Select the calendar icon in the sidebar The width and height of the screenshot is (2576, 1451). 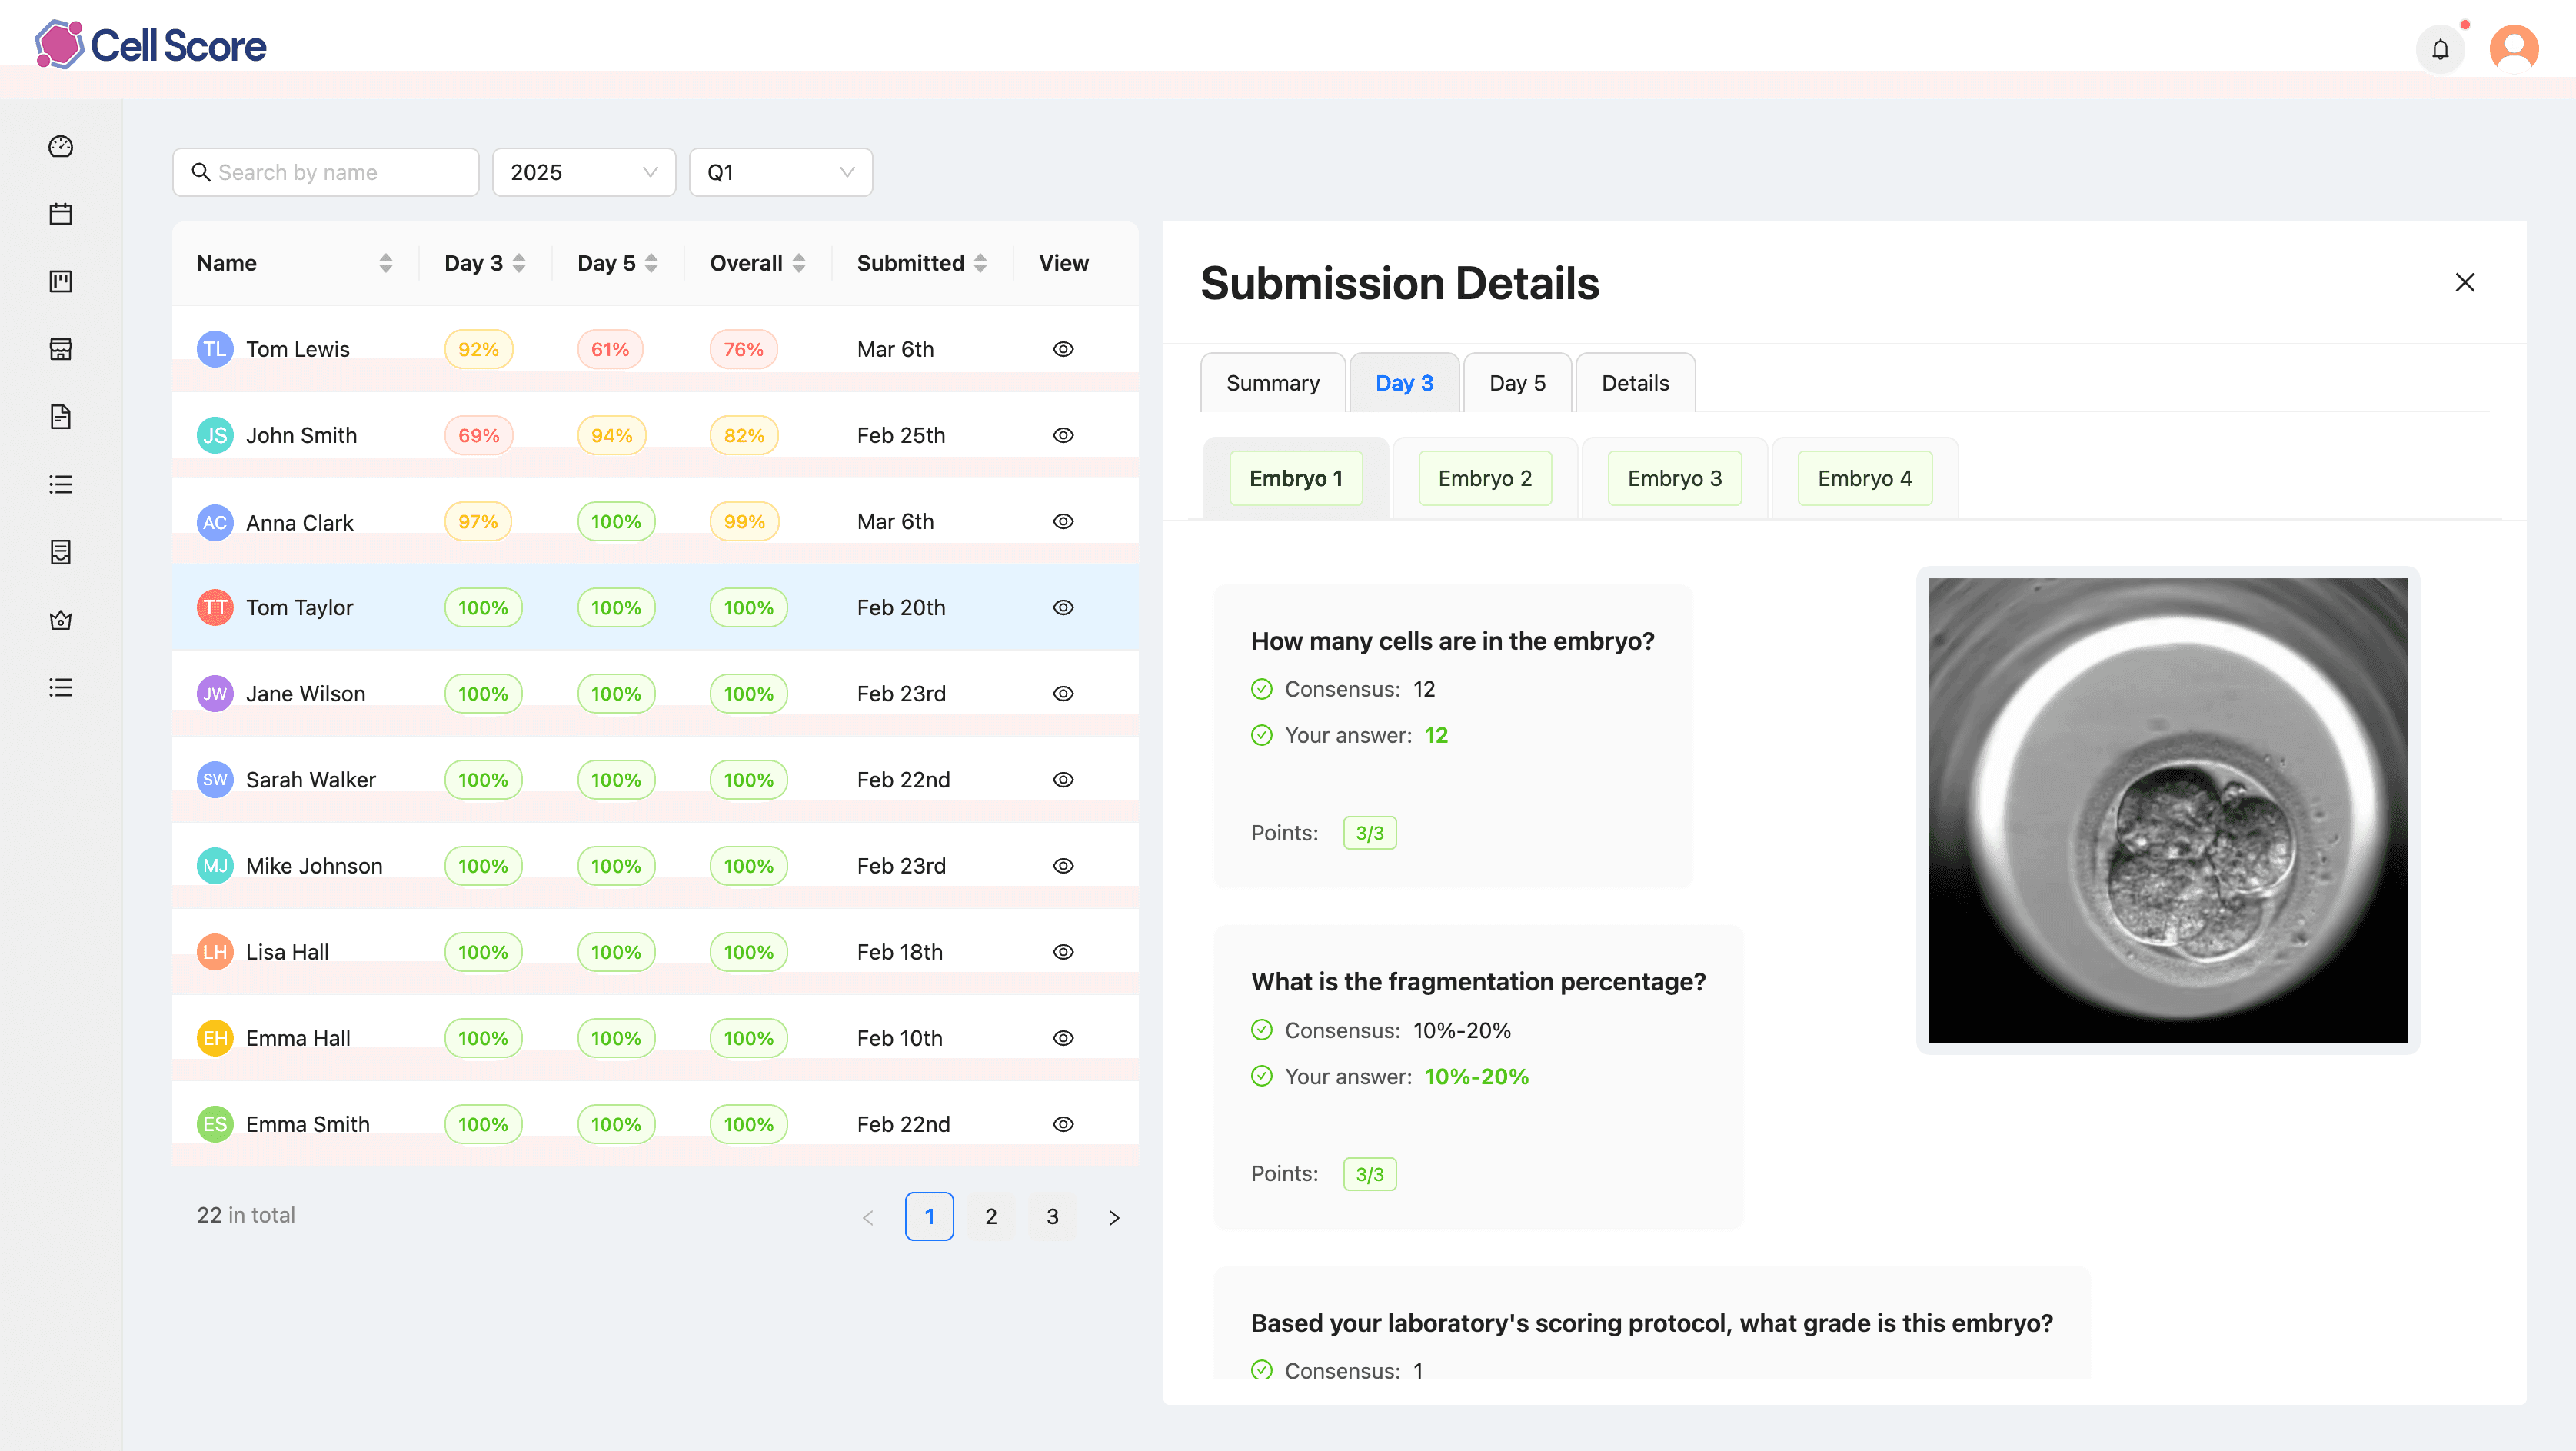61,213
